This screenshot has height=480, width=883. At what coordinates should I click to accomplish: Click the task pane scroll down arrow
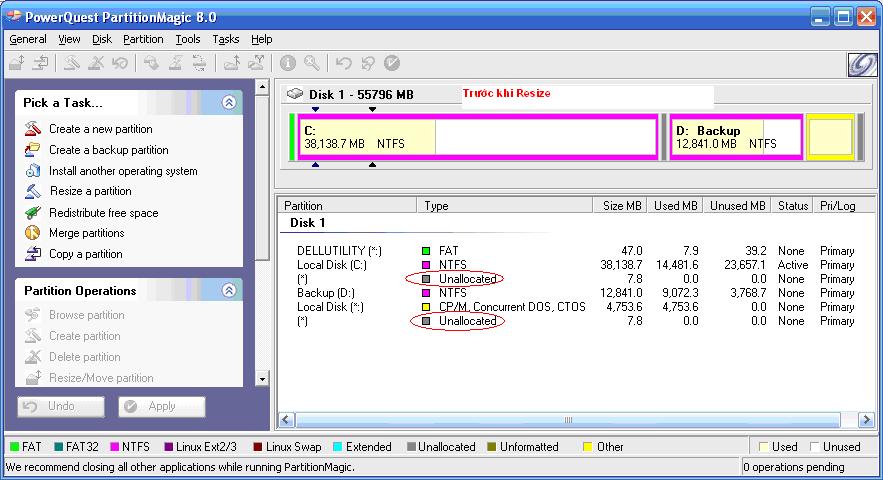pyautogui.click(x=263, y=379)
